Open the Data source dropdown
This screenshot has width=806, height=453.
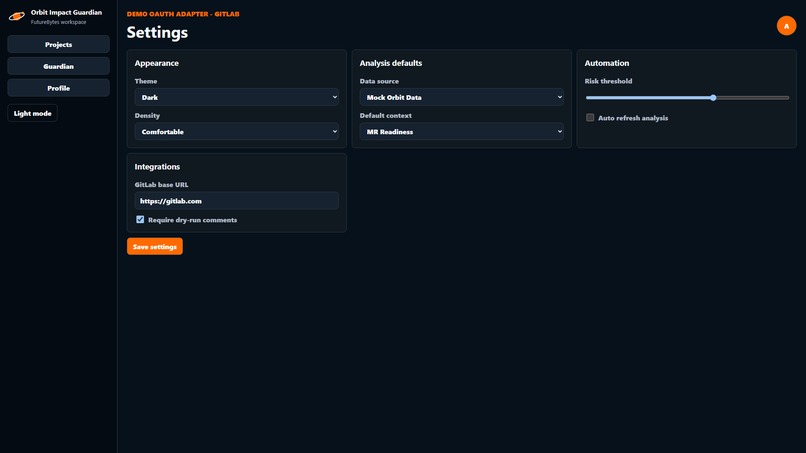tap(462, 97)
